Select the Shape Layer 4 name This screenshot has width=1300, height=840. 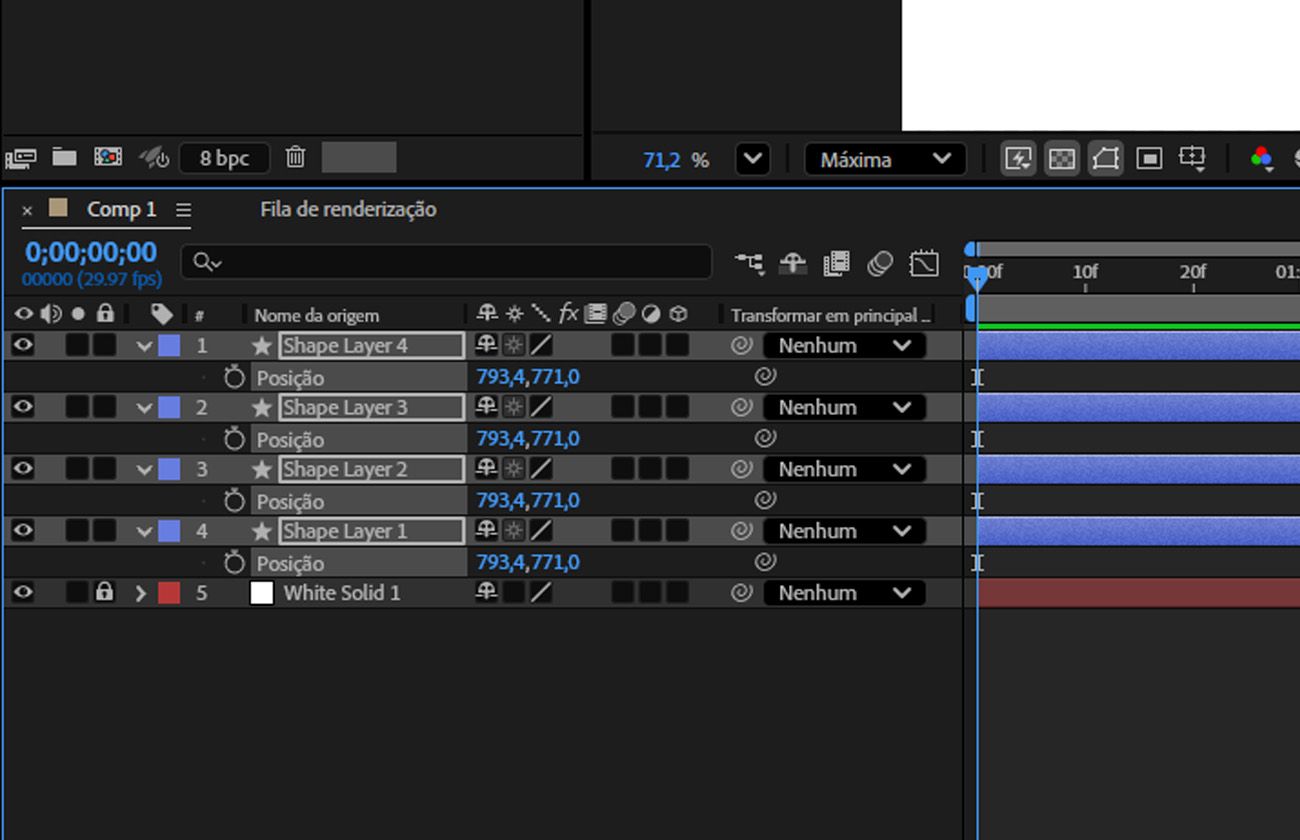371,346
